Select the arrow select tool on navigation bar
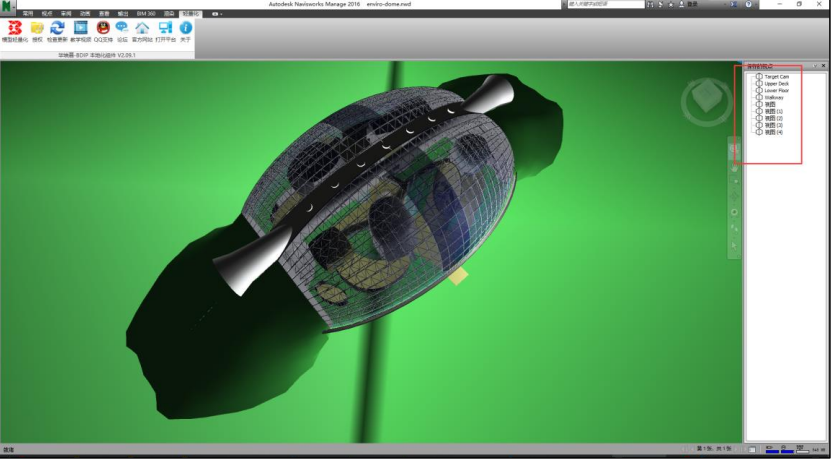 pyautogui.click(x=734, y=245)
